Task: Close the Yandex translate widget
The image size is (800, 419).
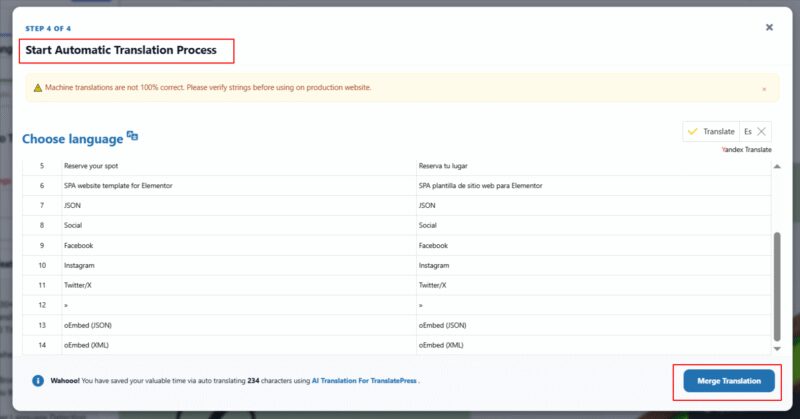Action: coord(762,132)
